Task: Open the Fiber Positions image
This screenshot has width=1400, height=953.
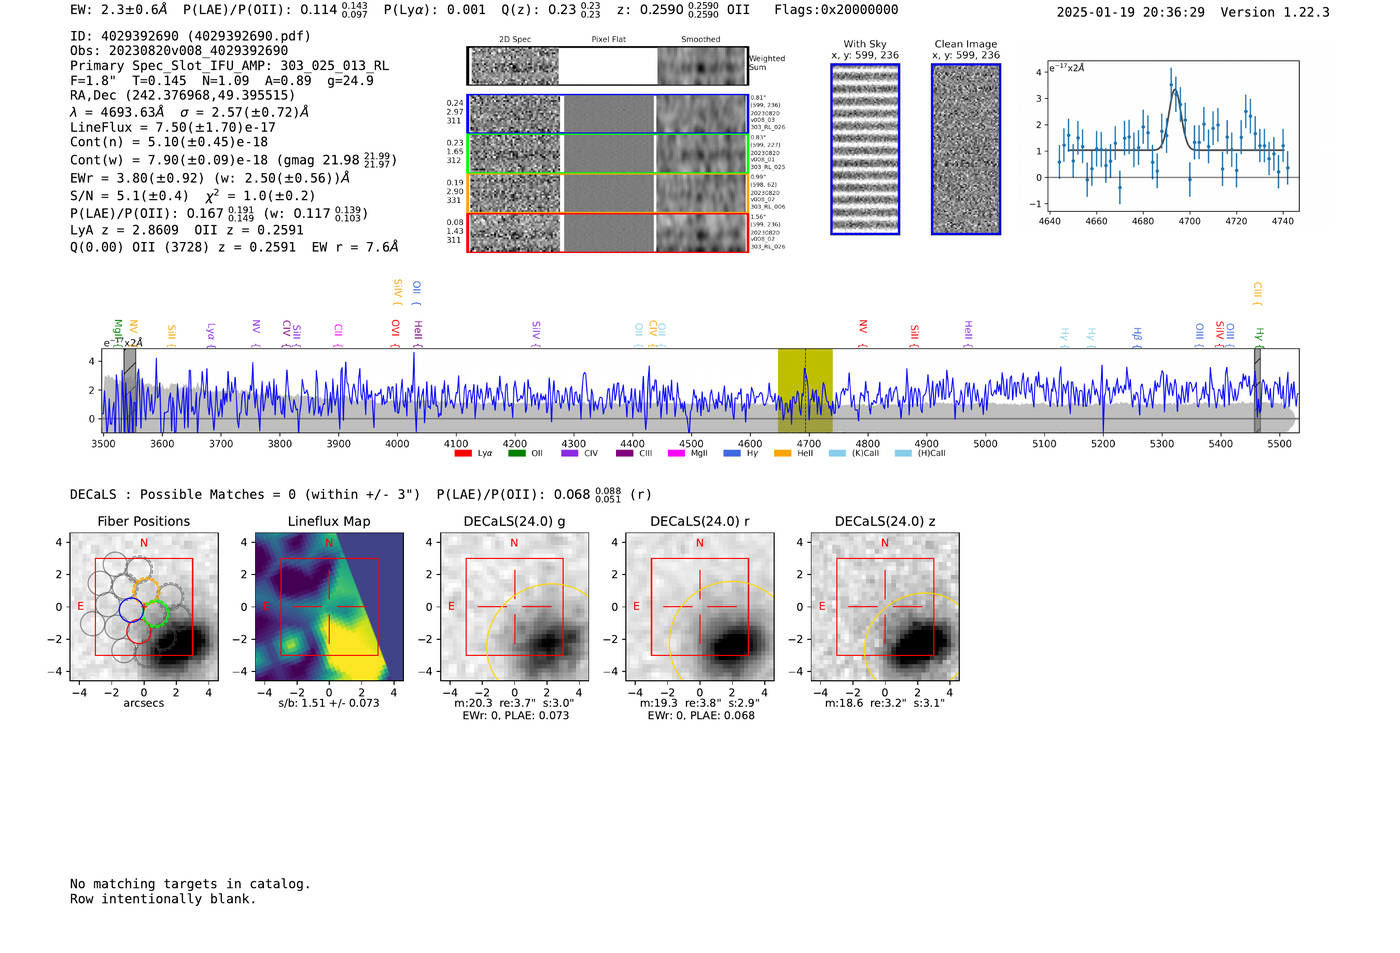Action: 144,606
